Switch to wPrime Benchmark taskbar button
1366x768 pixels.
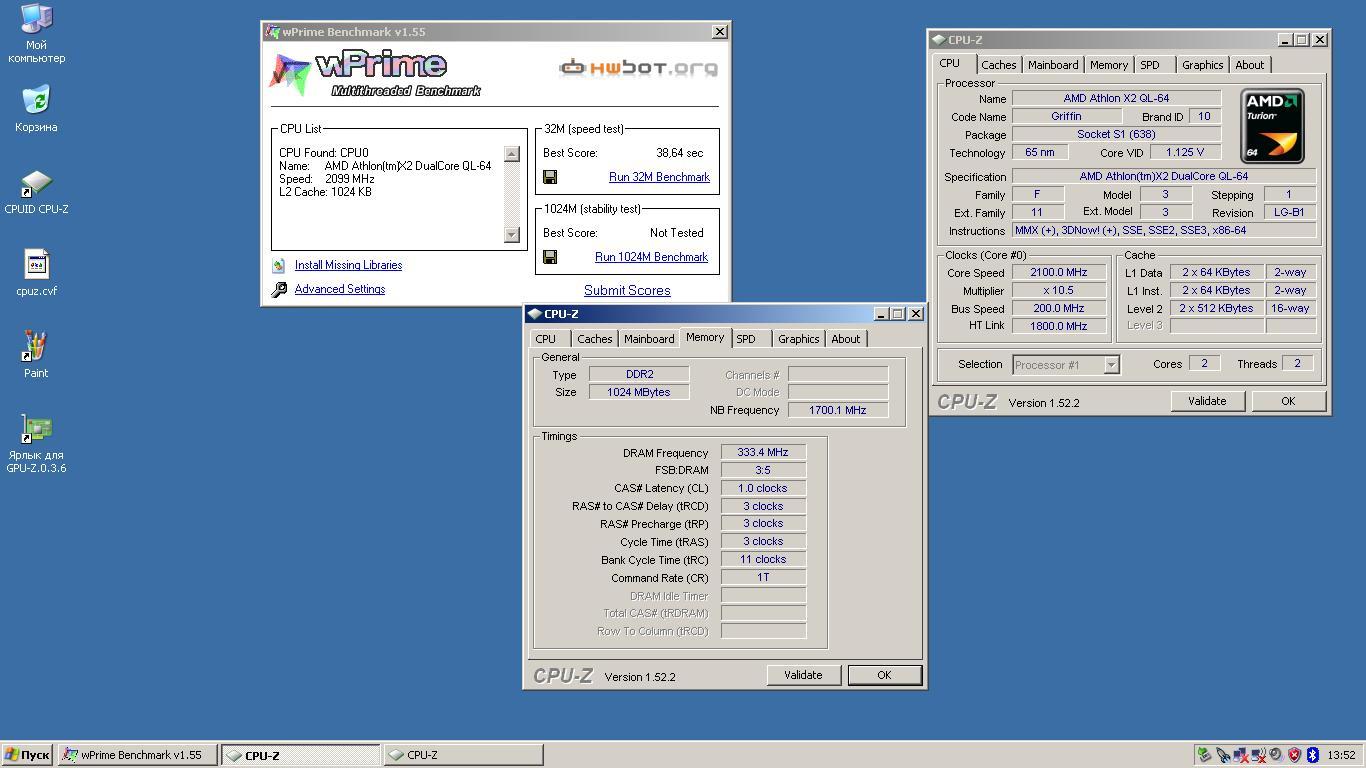137,755
